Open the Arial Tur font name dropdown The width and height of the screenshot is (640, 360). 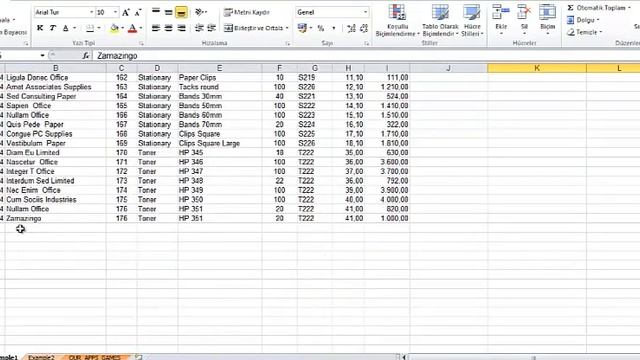click(91, 12)
